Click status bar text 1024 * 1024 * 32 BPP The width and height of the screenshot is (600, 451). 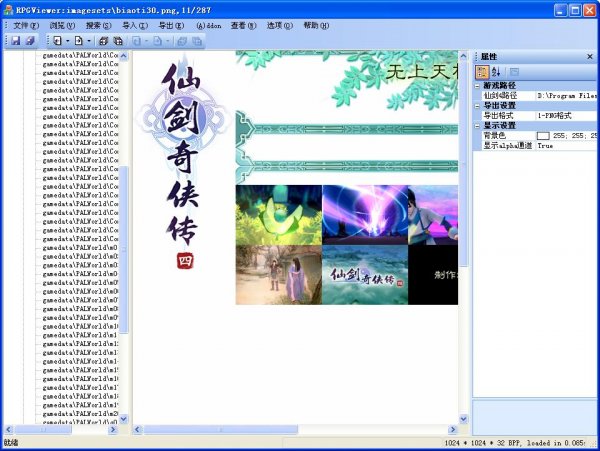[484, 443]
